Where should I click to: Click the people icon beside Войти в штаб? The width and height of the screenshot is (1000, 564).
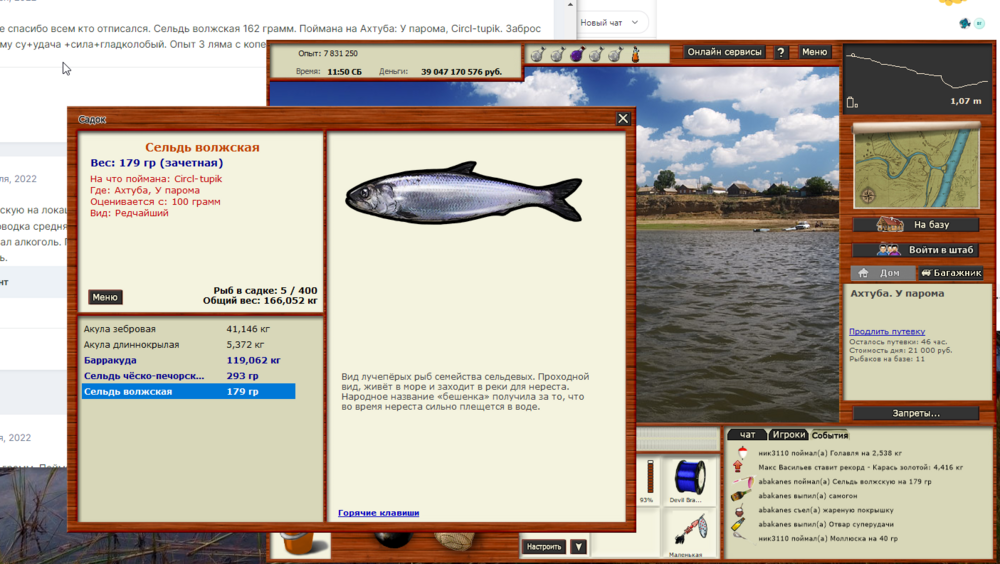(888, 249)
